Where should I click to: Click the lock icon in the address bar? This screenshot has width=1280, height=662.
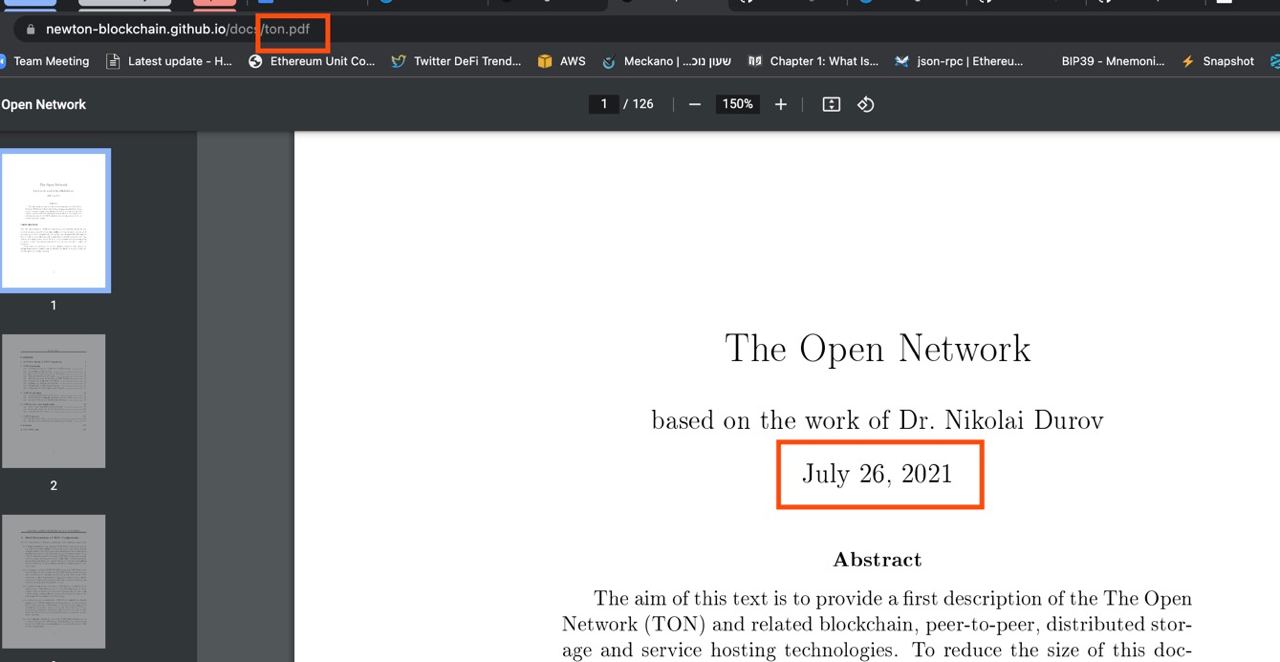[30, 30]
